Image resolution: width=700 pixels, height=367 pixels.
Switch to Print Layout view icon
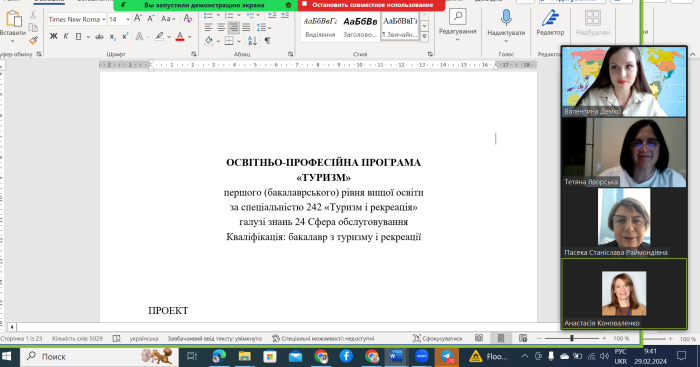501,338
